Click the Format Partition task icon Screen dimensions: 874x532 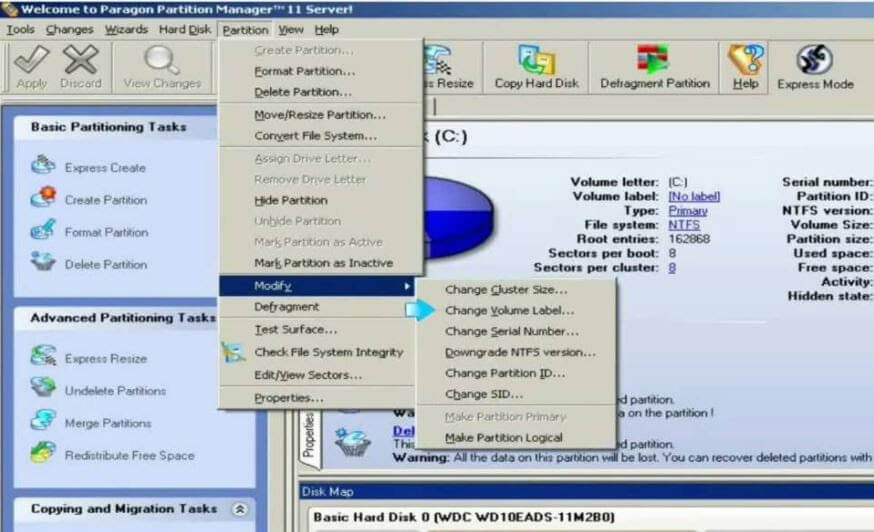coord(43,230)
